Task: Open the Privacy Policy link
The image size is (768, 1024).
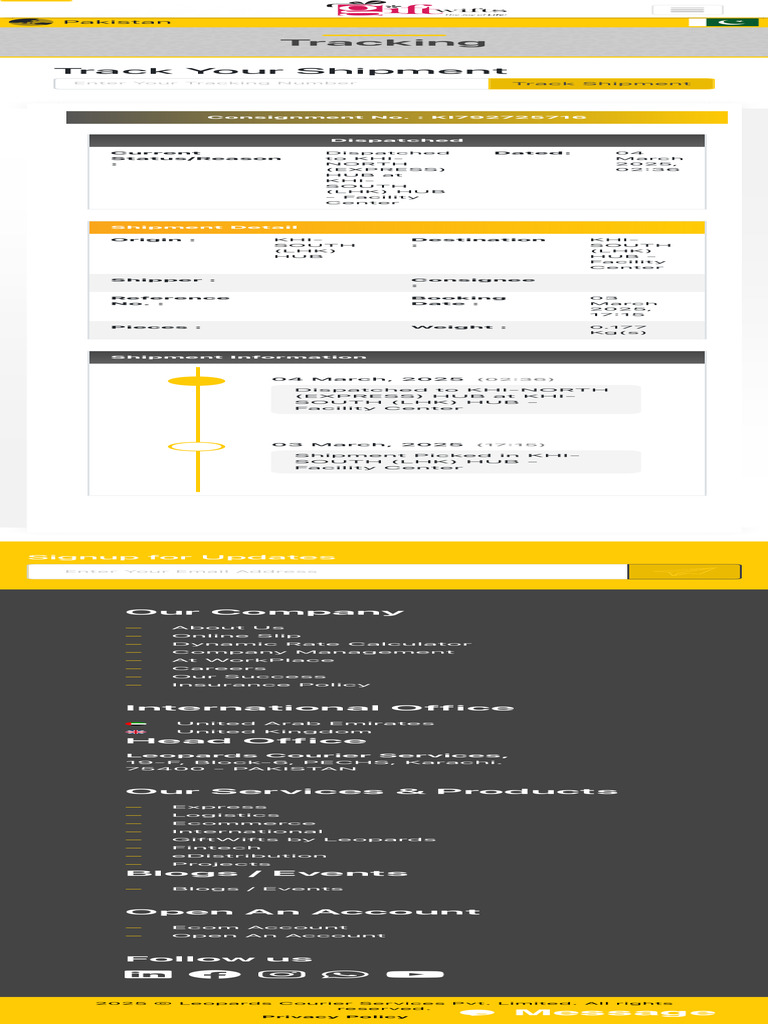Action: pos(335,1017)
